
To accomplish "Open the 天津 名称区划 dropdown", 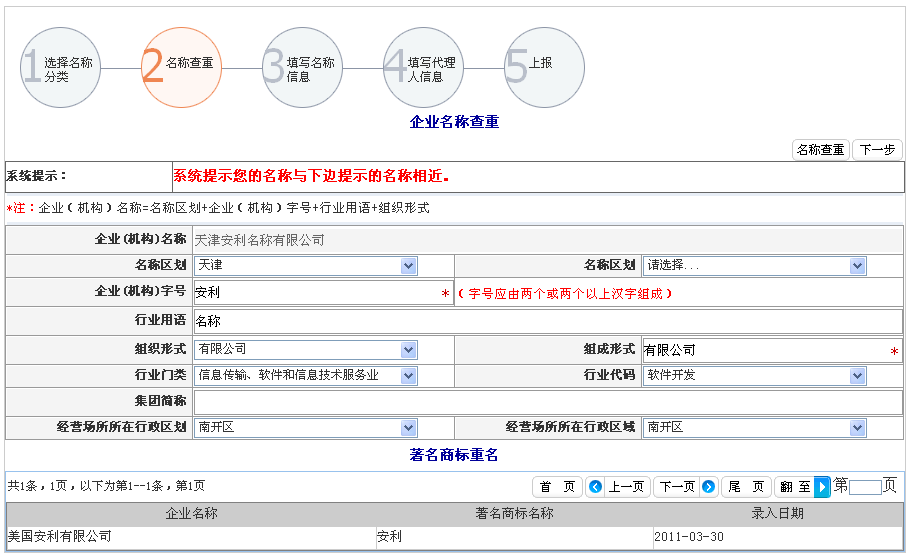I will pos(305,266).
